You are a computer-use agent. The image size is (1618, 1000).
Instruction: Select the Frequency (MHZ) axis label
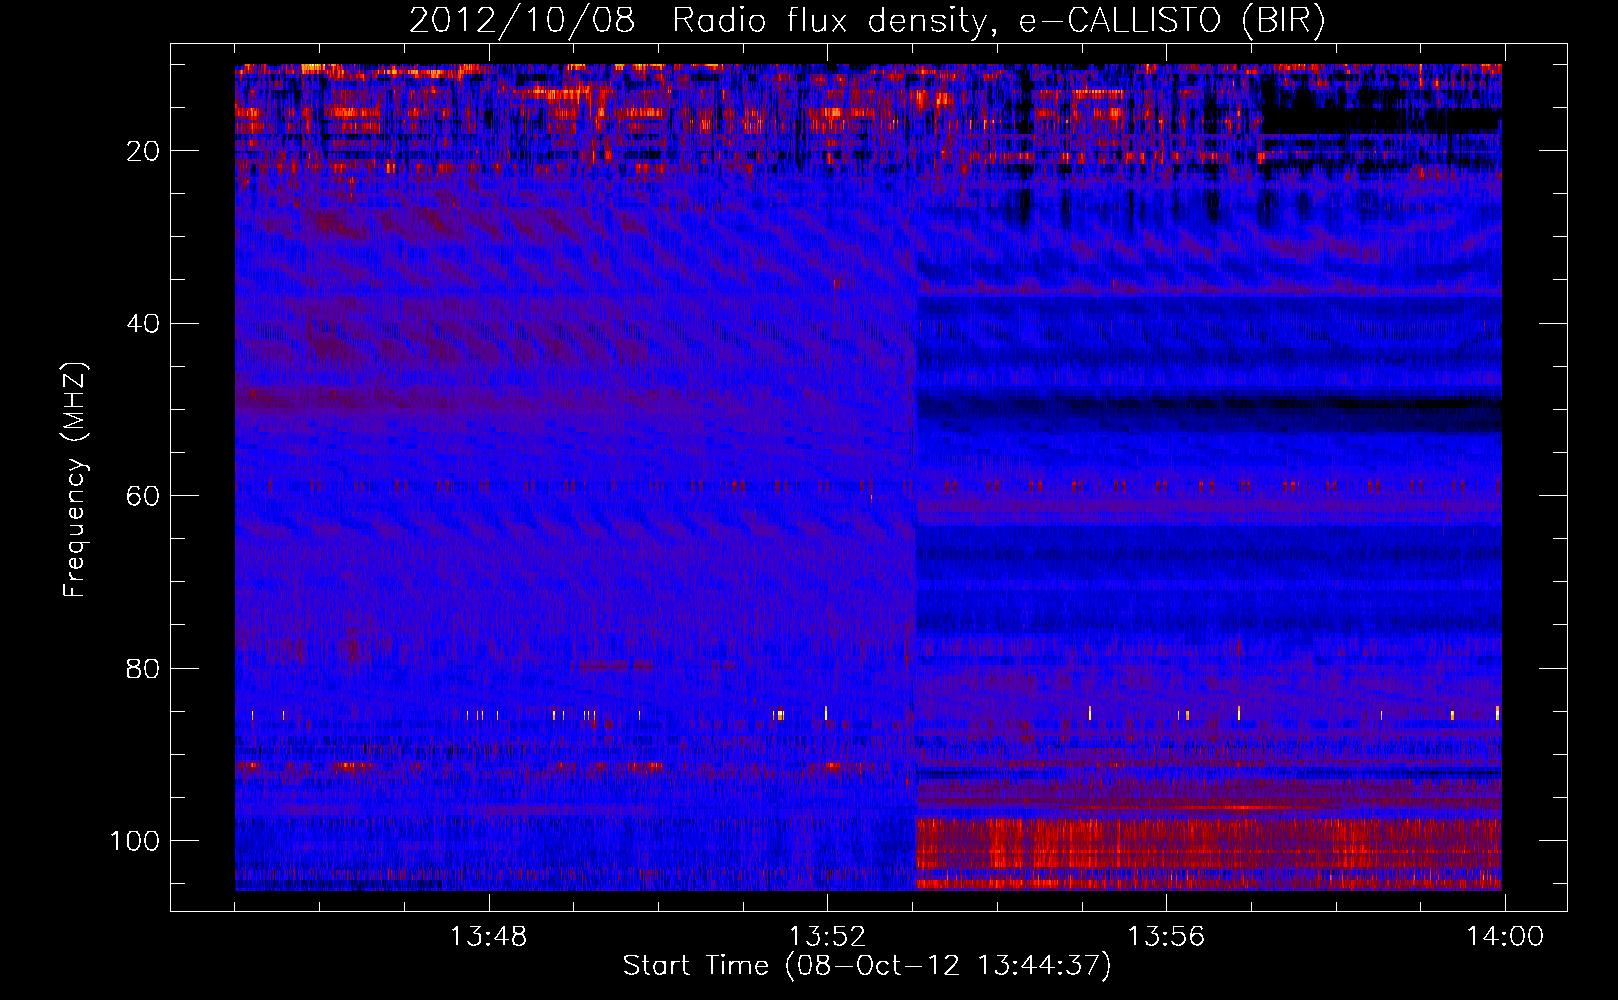[x=75, y=479]
